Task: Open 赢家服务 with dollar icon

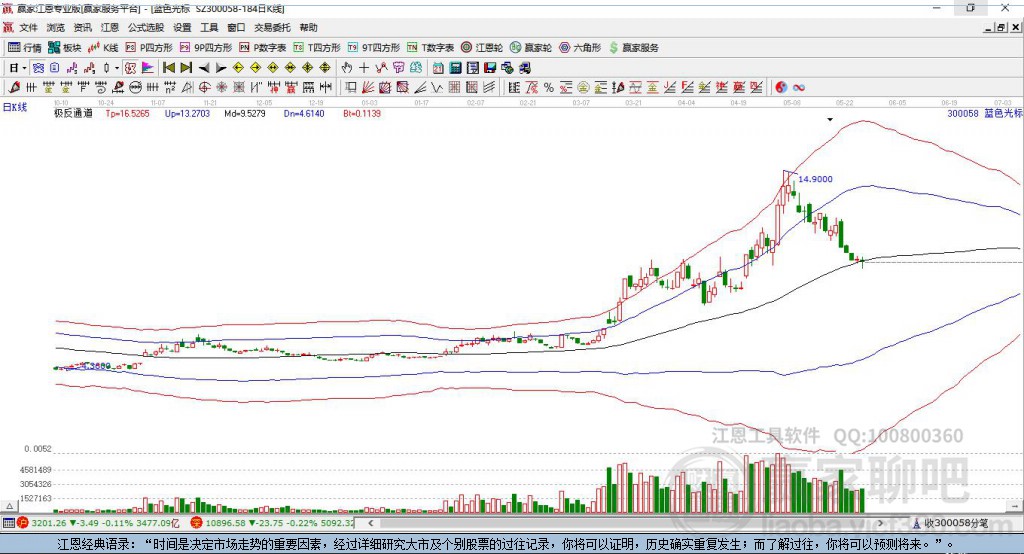Action: (x=634, y=48)
